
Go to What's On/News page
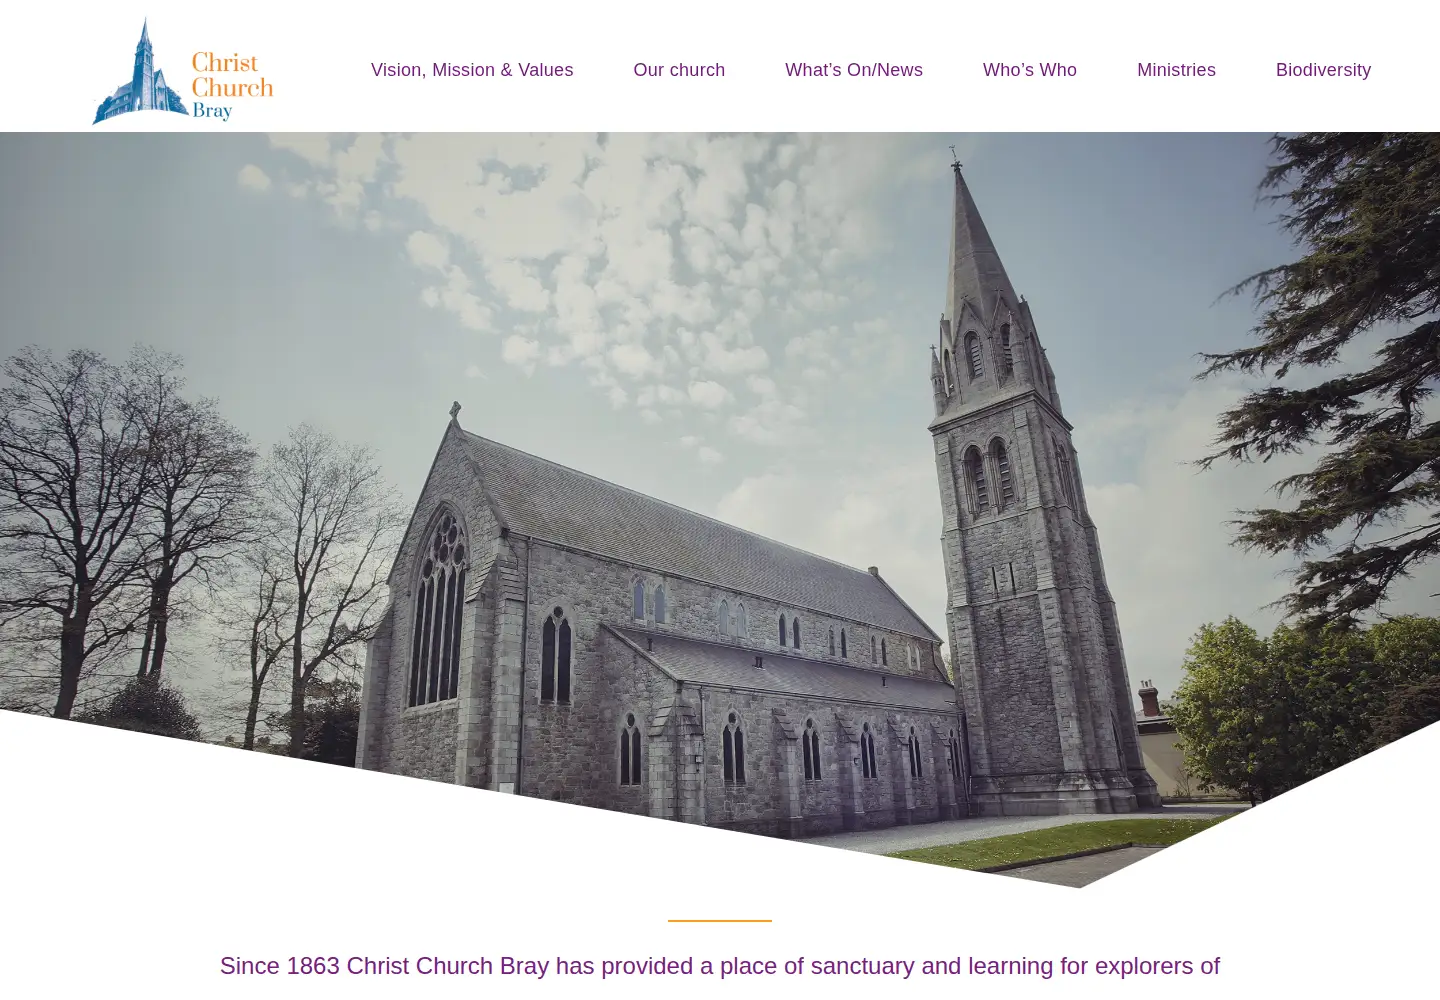coord(854,70)
